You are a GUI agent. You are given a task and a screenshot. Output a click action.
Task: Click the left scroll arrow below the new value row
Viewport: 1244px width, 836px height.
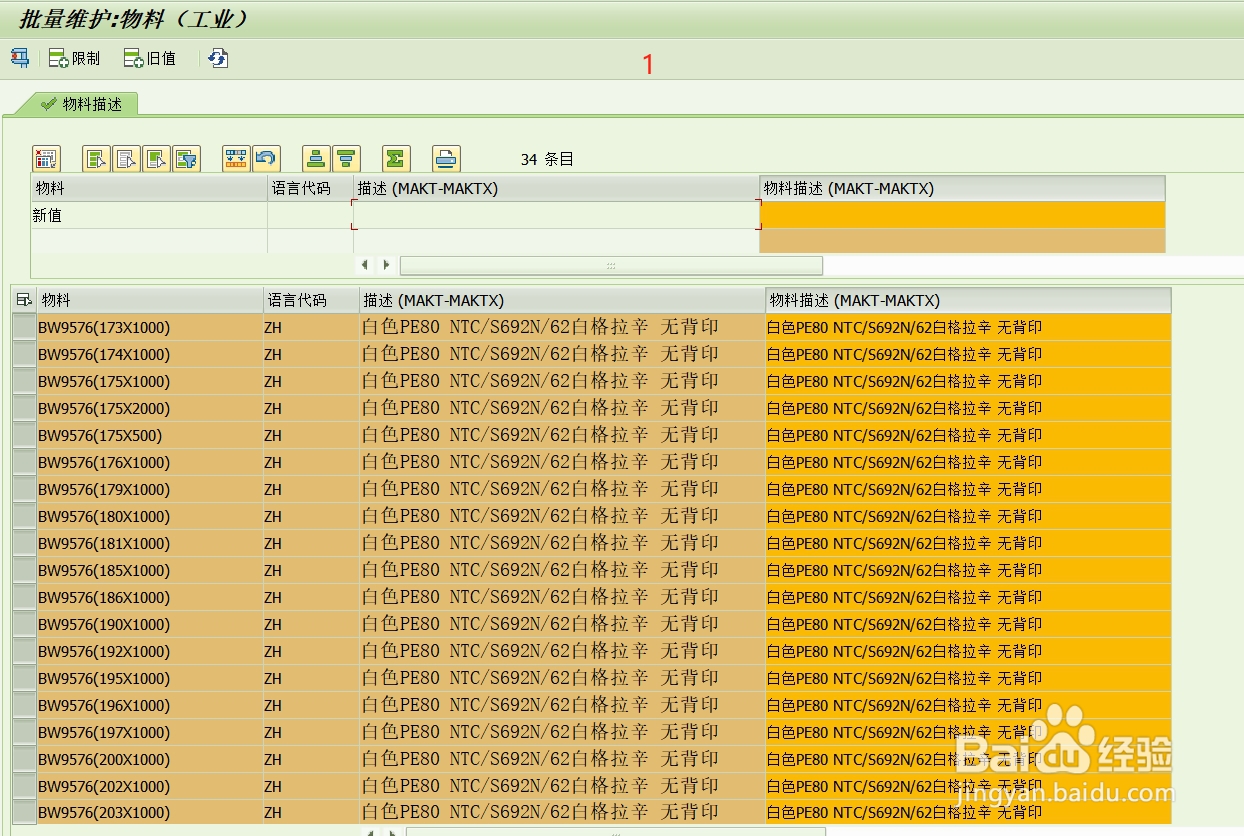[x=365, y=264]
